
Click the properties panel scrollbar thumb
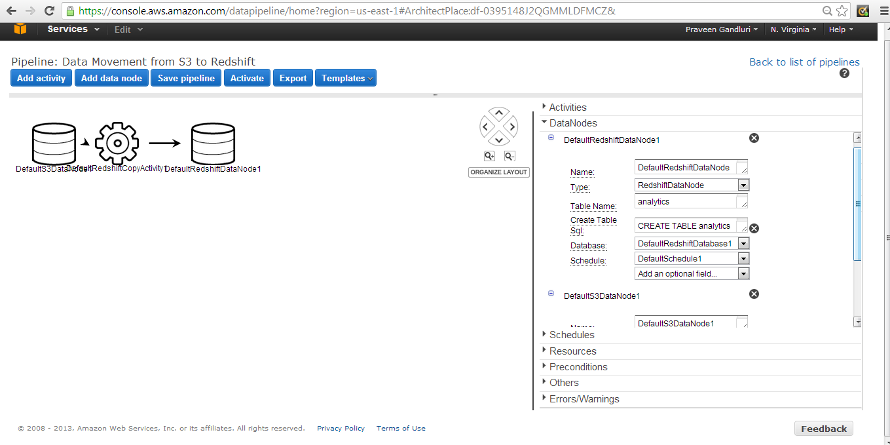pos(858,203)
